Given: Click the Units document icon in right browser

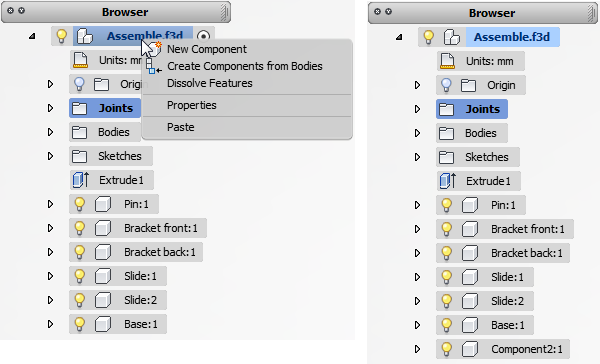Looking at the screenshot, I should pyautogui.click(x=447, y=61).
